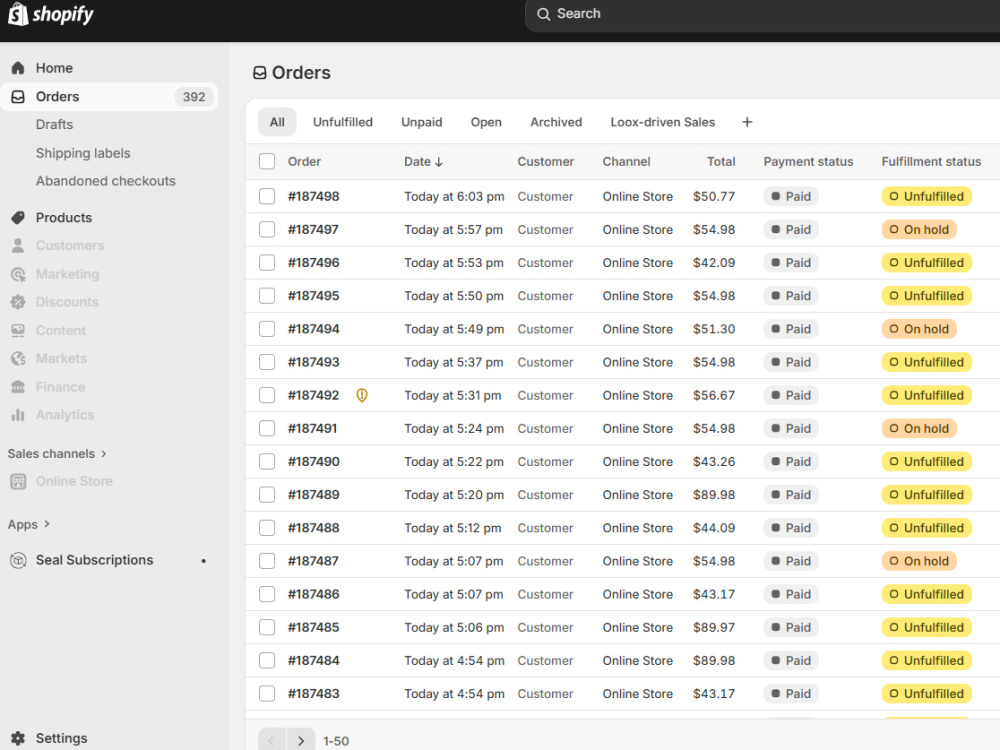Check the box for order #187497

267,230
